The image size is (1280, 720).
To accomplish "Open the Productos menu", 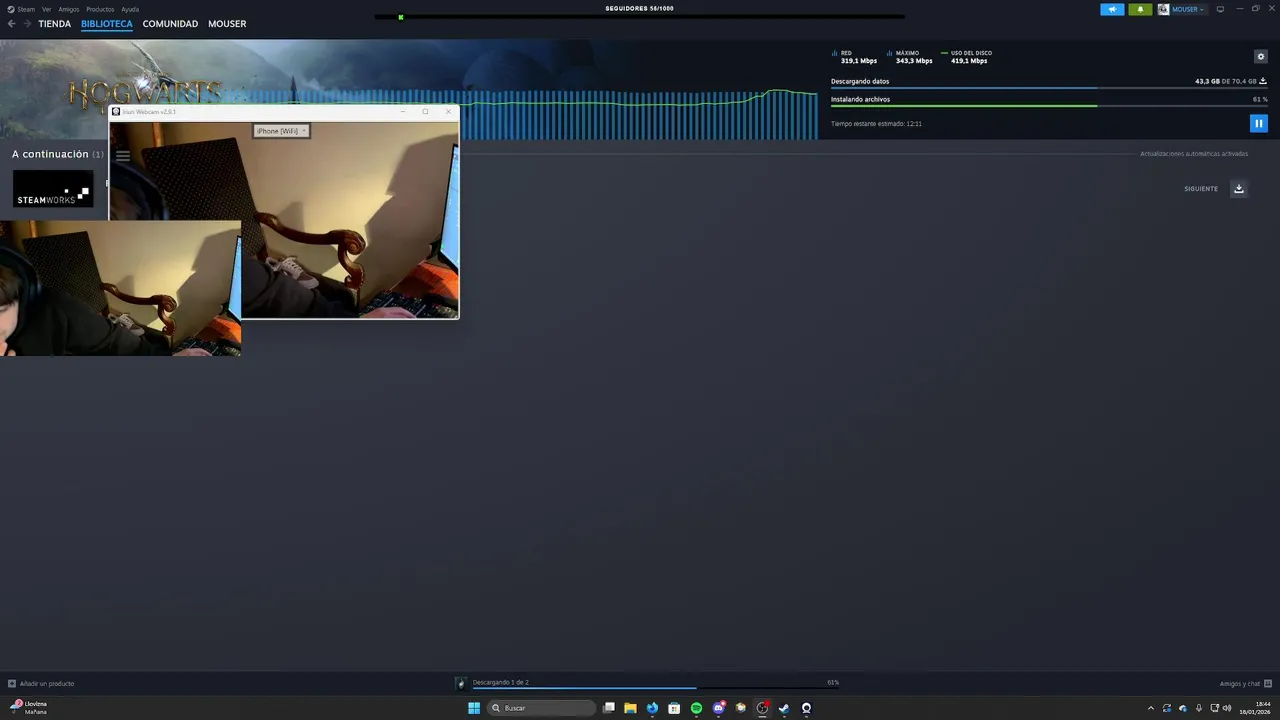I will [x=100, y=9].
